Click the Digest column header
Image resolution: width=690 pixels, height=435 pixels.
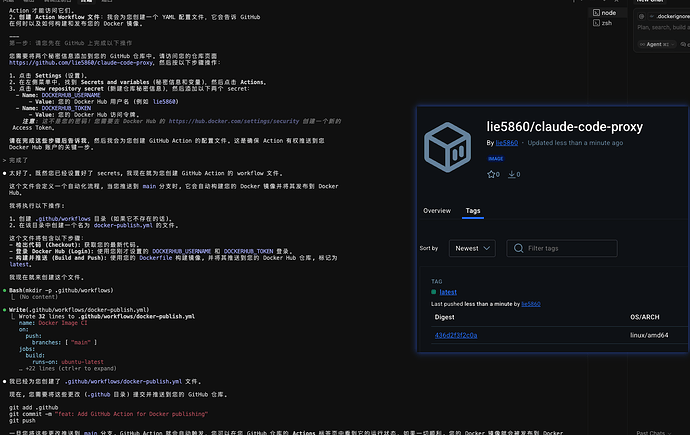[x=444, y=317]
